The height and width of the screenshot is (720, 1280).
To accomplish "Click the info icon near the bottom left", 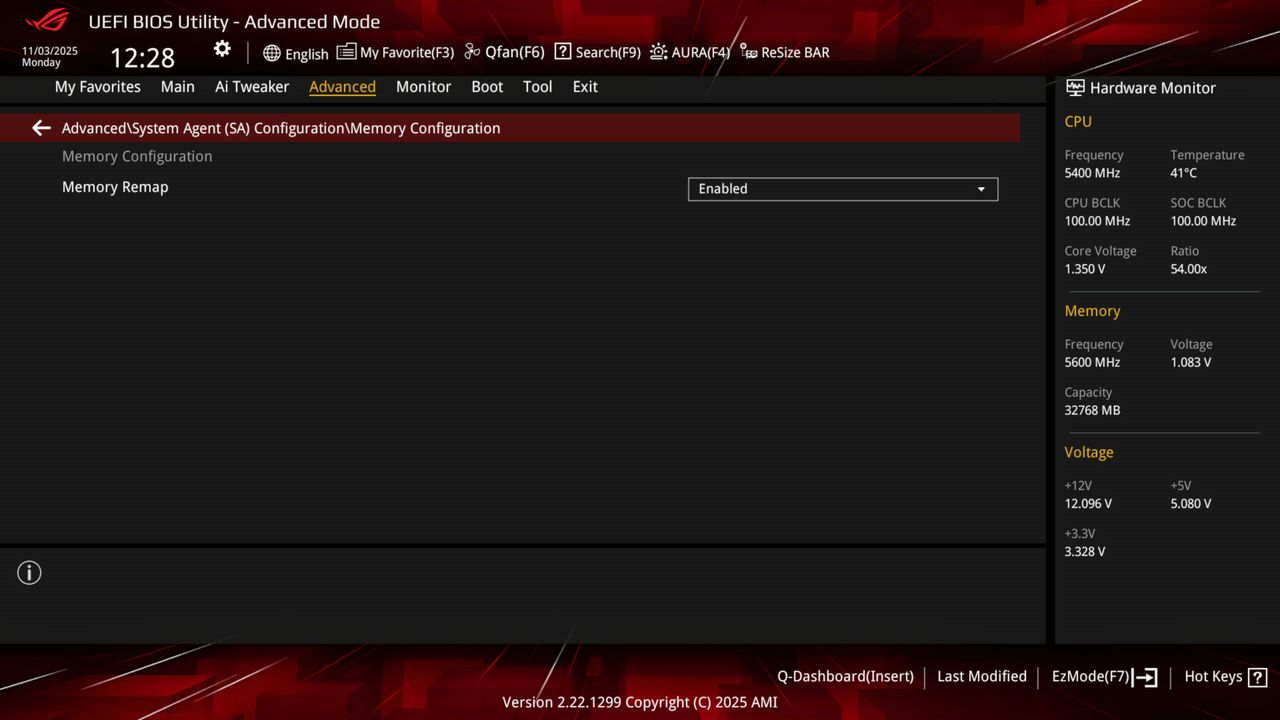I will click(29, 573).
